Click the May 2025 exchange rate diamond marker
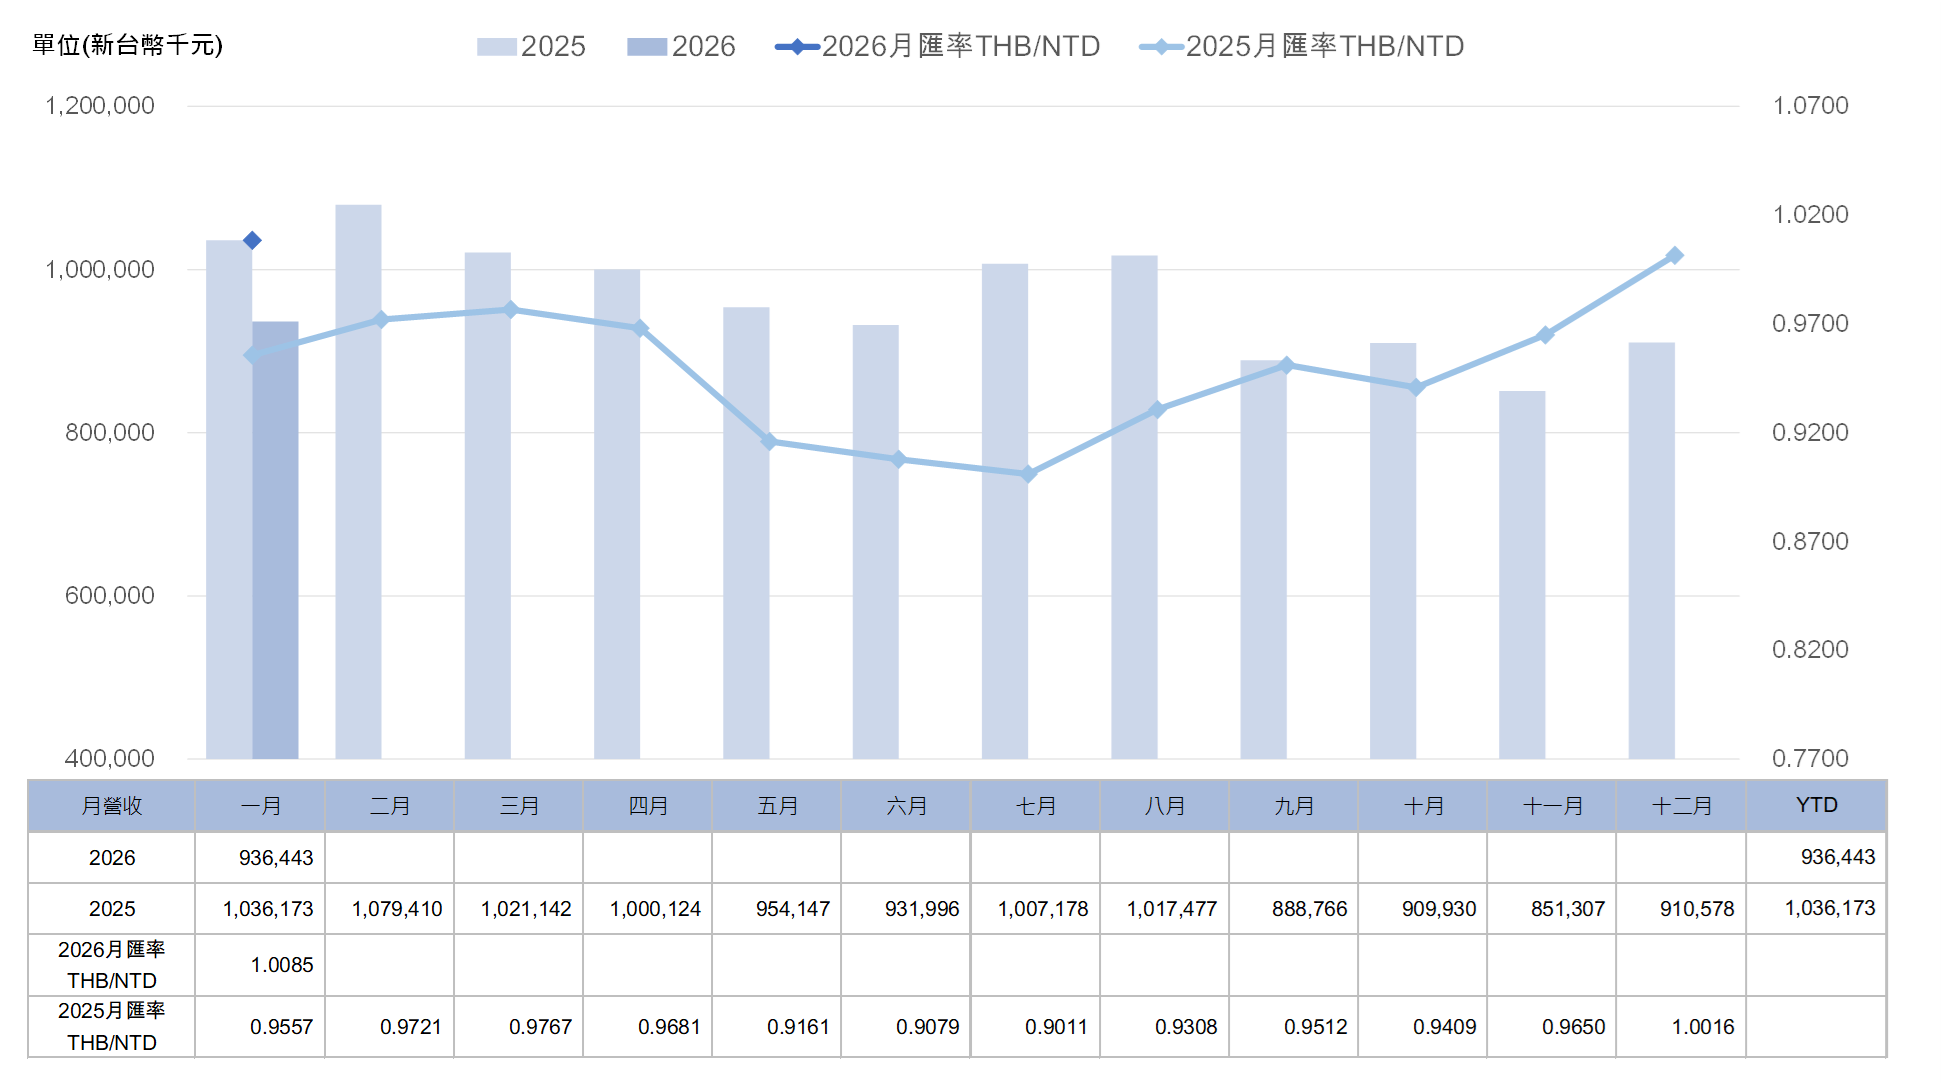Viewport: 1942px width, 1085px height. [x=769, y=441]
